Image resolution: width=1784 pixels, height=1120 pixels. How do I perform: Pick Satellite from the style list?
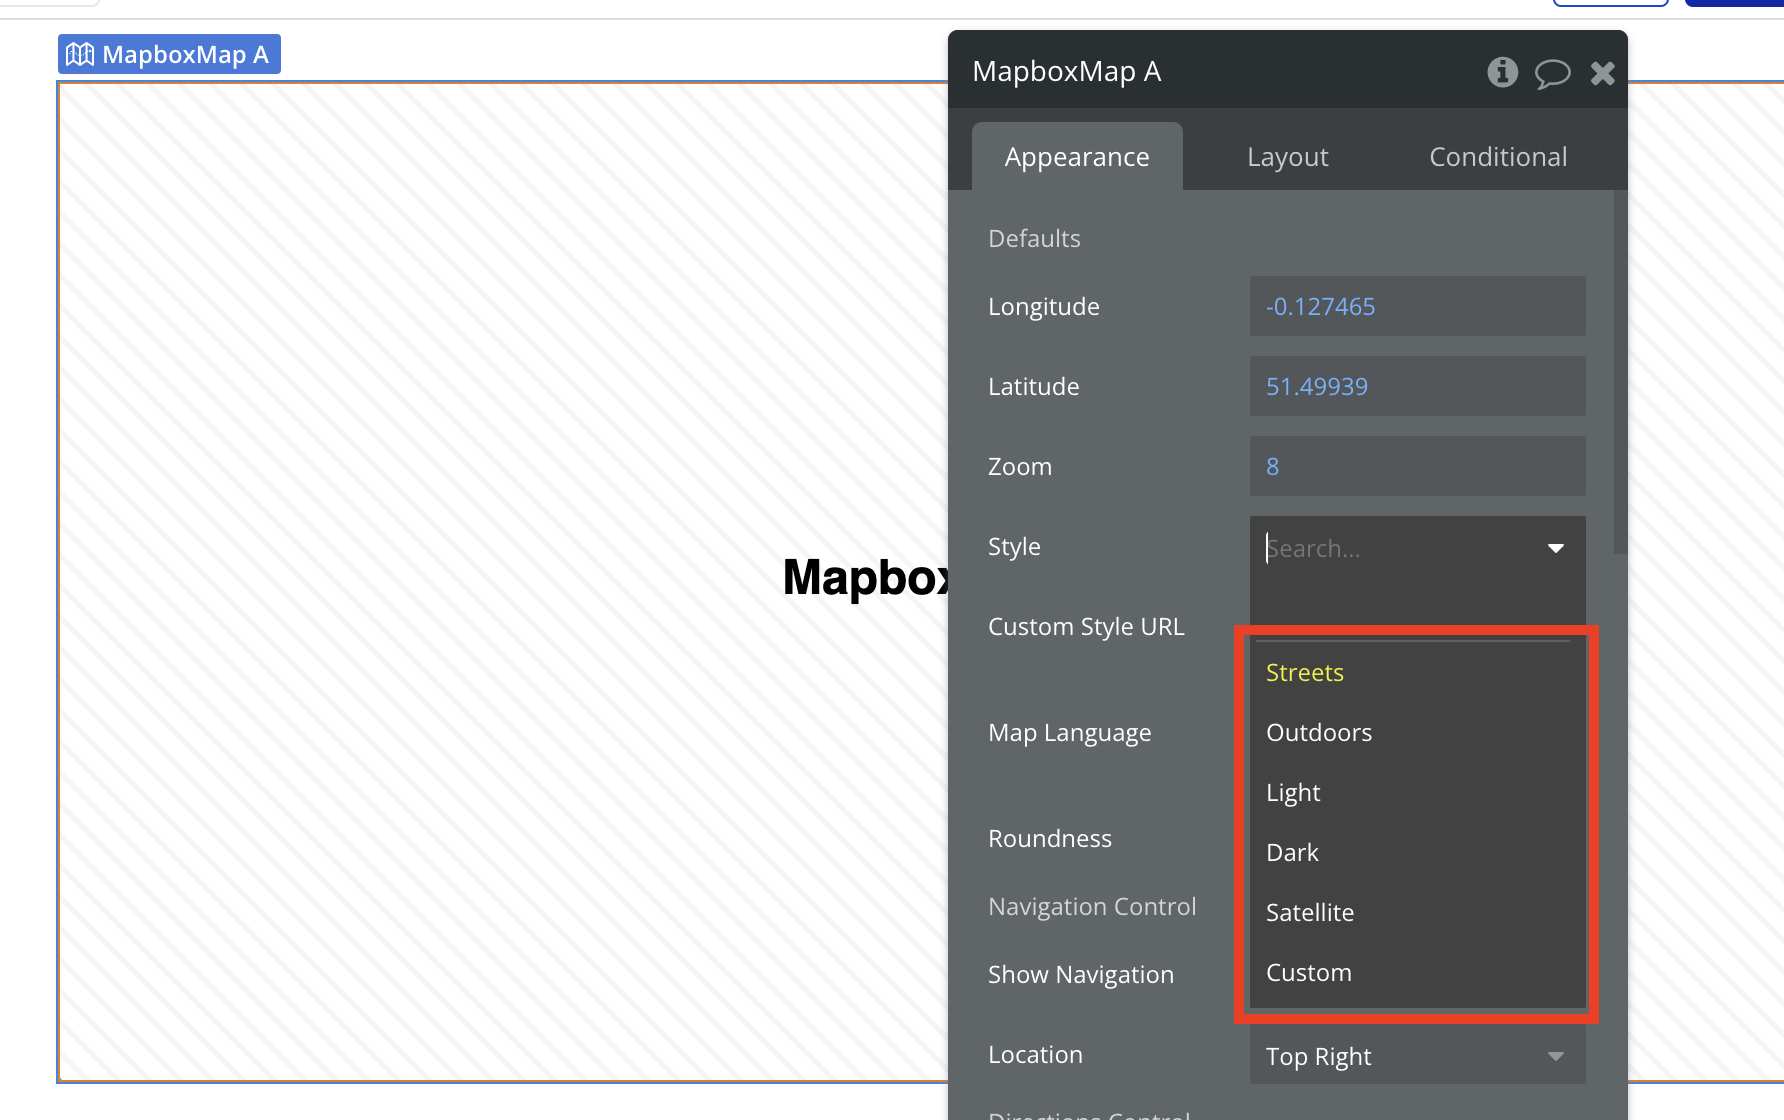coord(1309,913)
